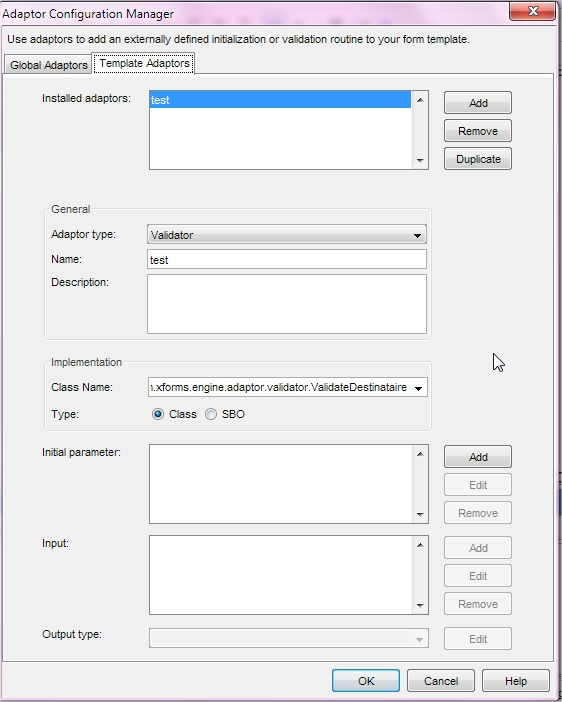Select the 'test' installed adaptor

click(x=280, y=100)
